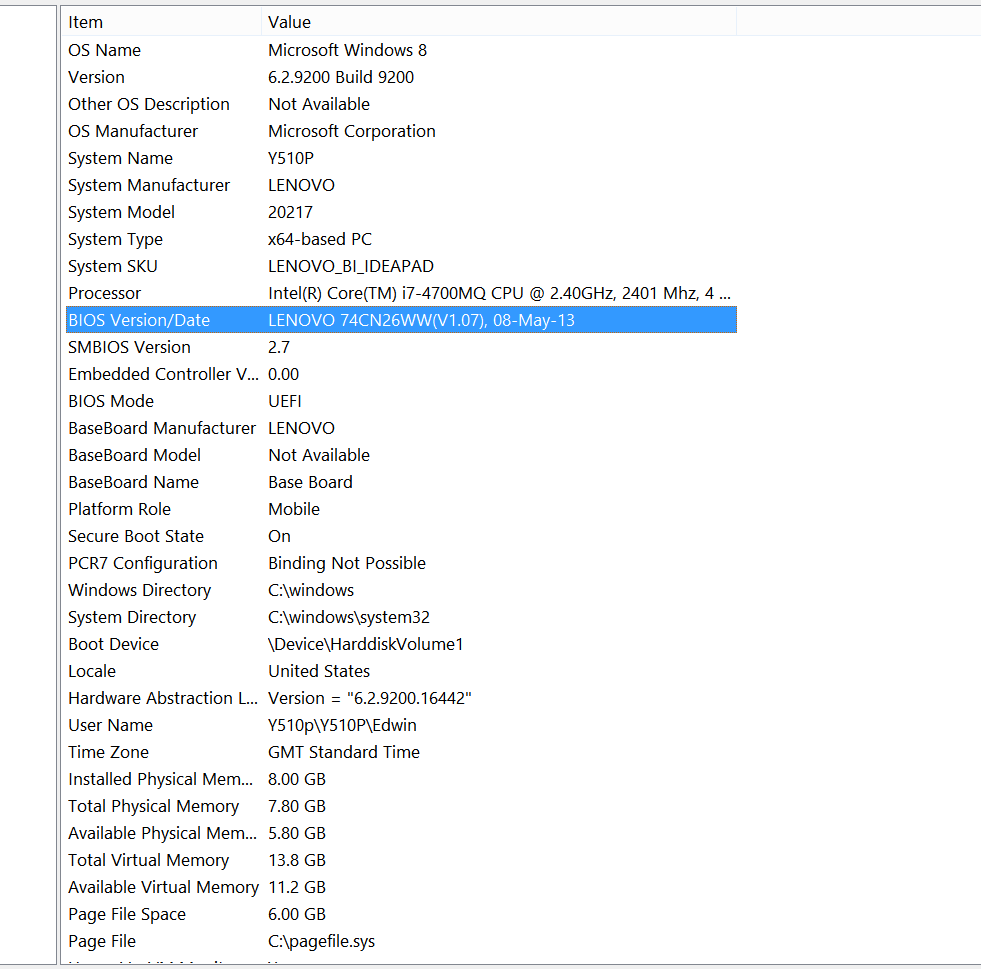Select the UEFI value for BIOS Mode
981x969 pixels.
tap(285, 401)
